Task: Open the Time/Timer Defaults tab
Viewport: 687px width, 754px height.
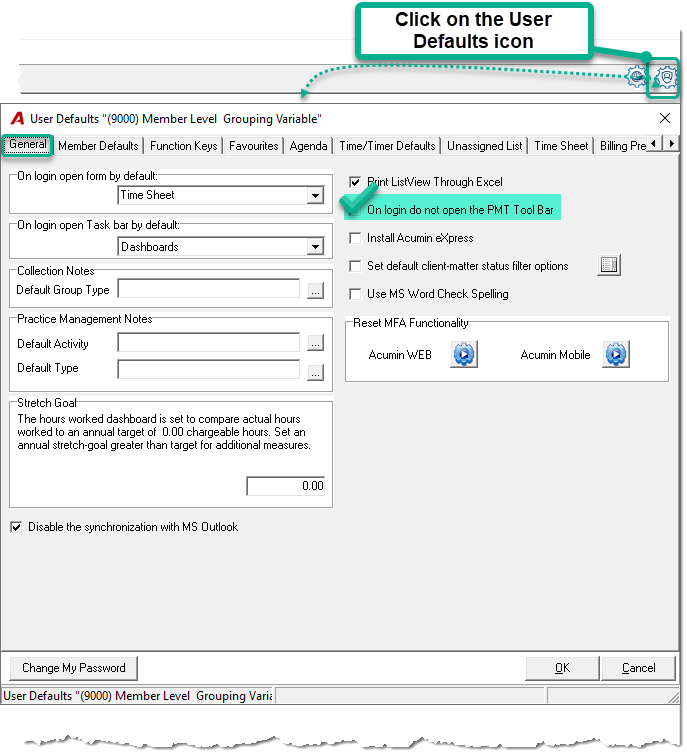Action: tap(387, 146)
